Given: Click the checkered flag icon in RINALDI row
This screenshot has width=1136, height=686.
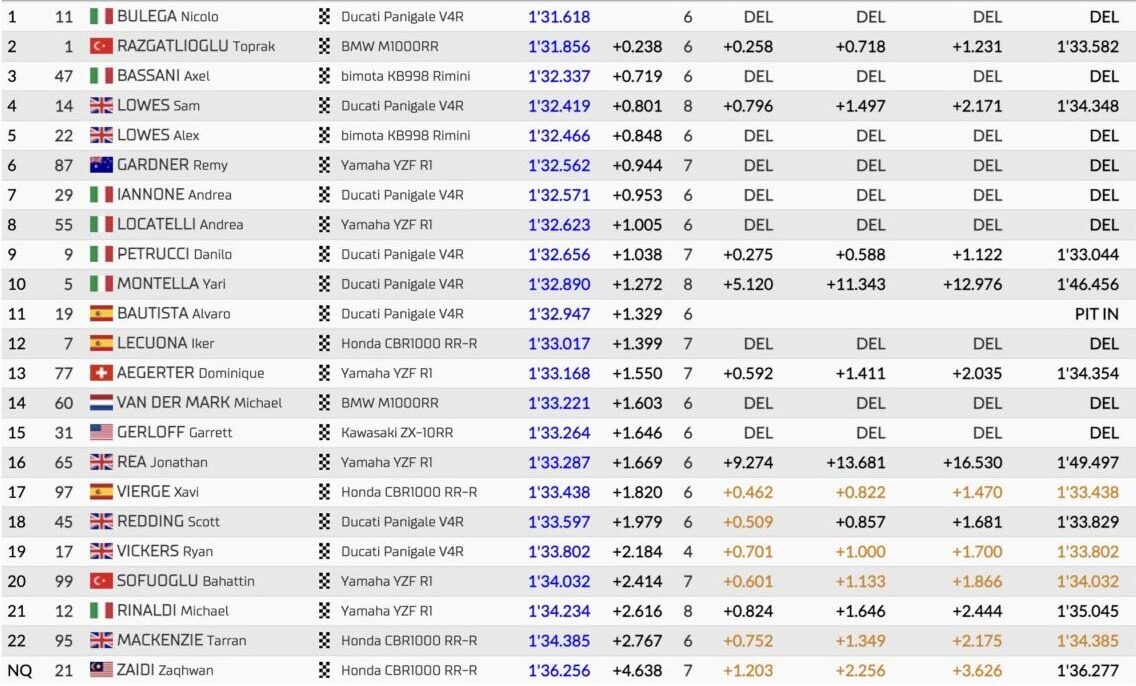Looking at the screenshot, I should pos(325,610).
